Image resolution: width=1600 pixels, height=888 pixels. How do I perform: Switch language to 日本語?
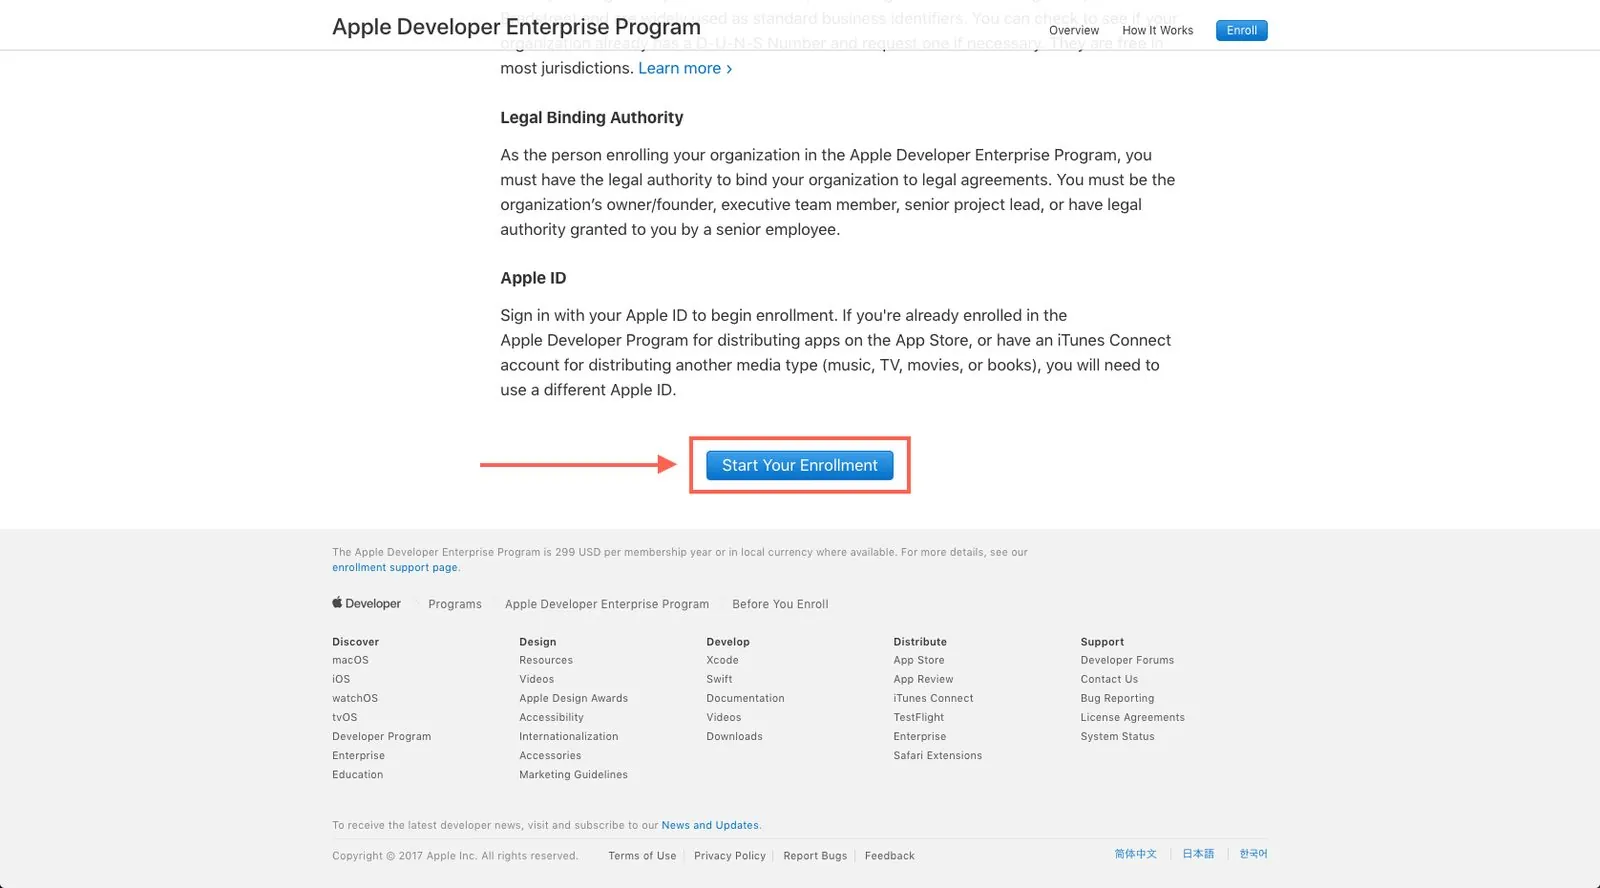[x=1198, y=854]
